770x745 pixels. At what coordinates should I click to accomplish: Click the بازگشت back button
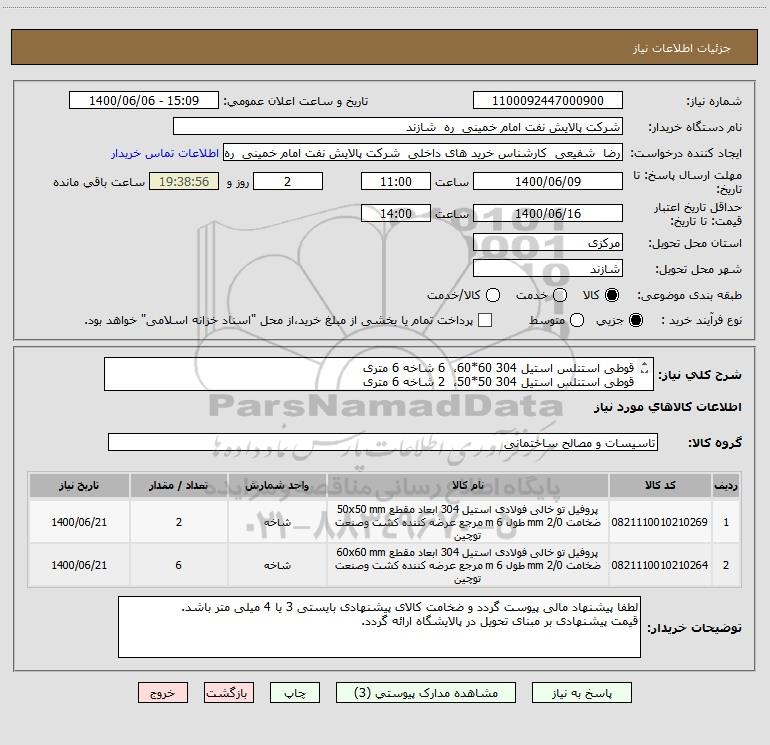229,692
